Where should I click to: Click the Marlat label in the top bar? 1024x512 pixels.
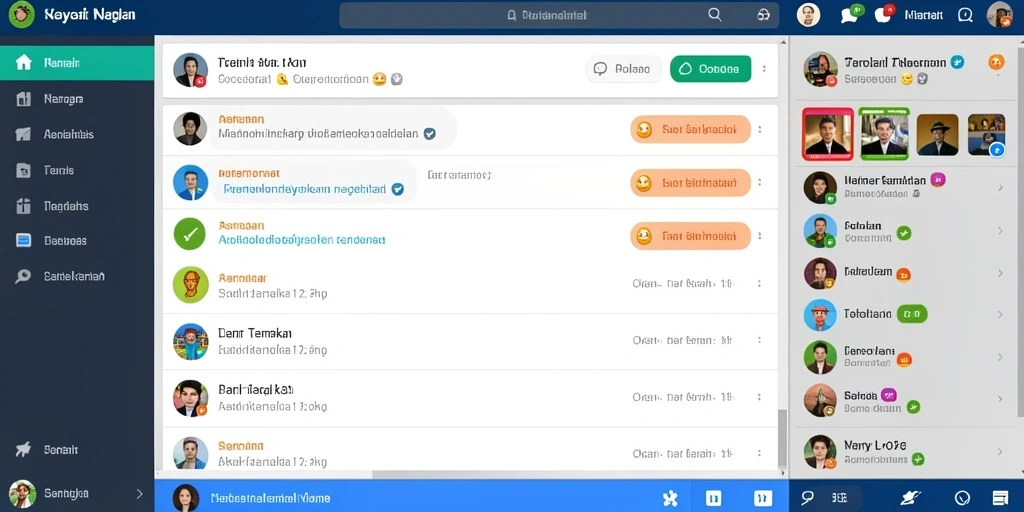pos(923,15)
